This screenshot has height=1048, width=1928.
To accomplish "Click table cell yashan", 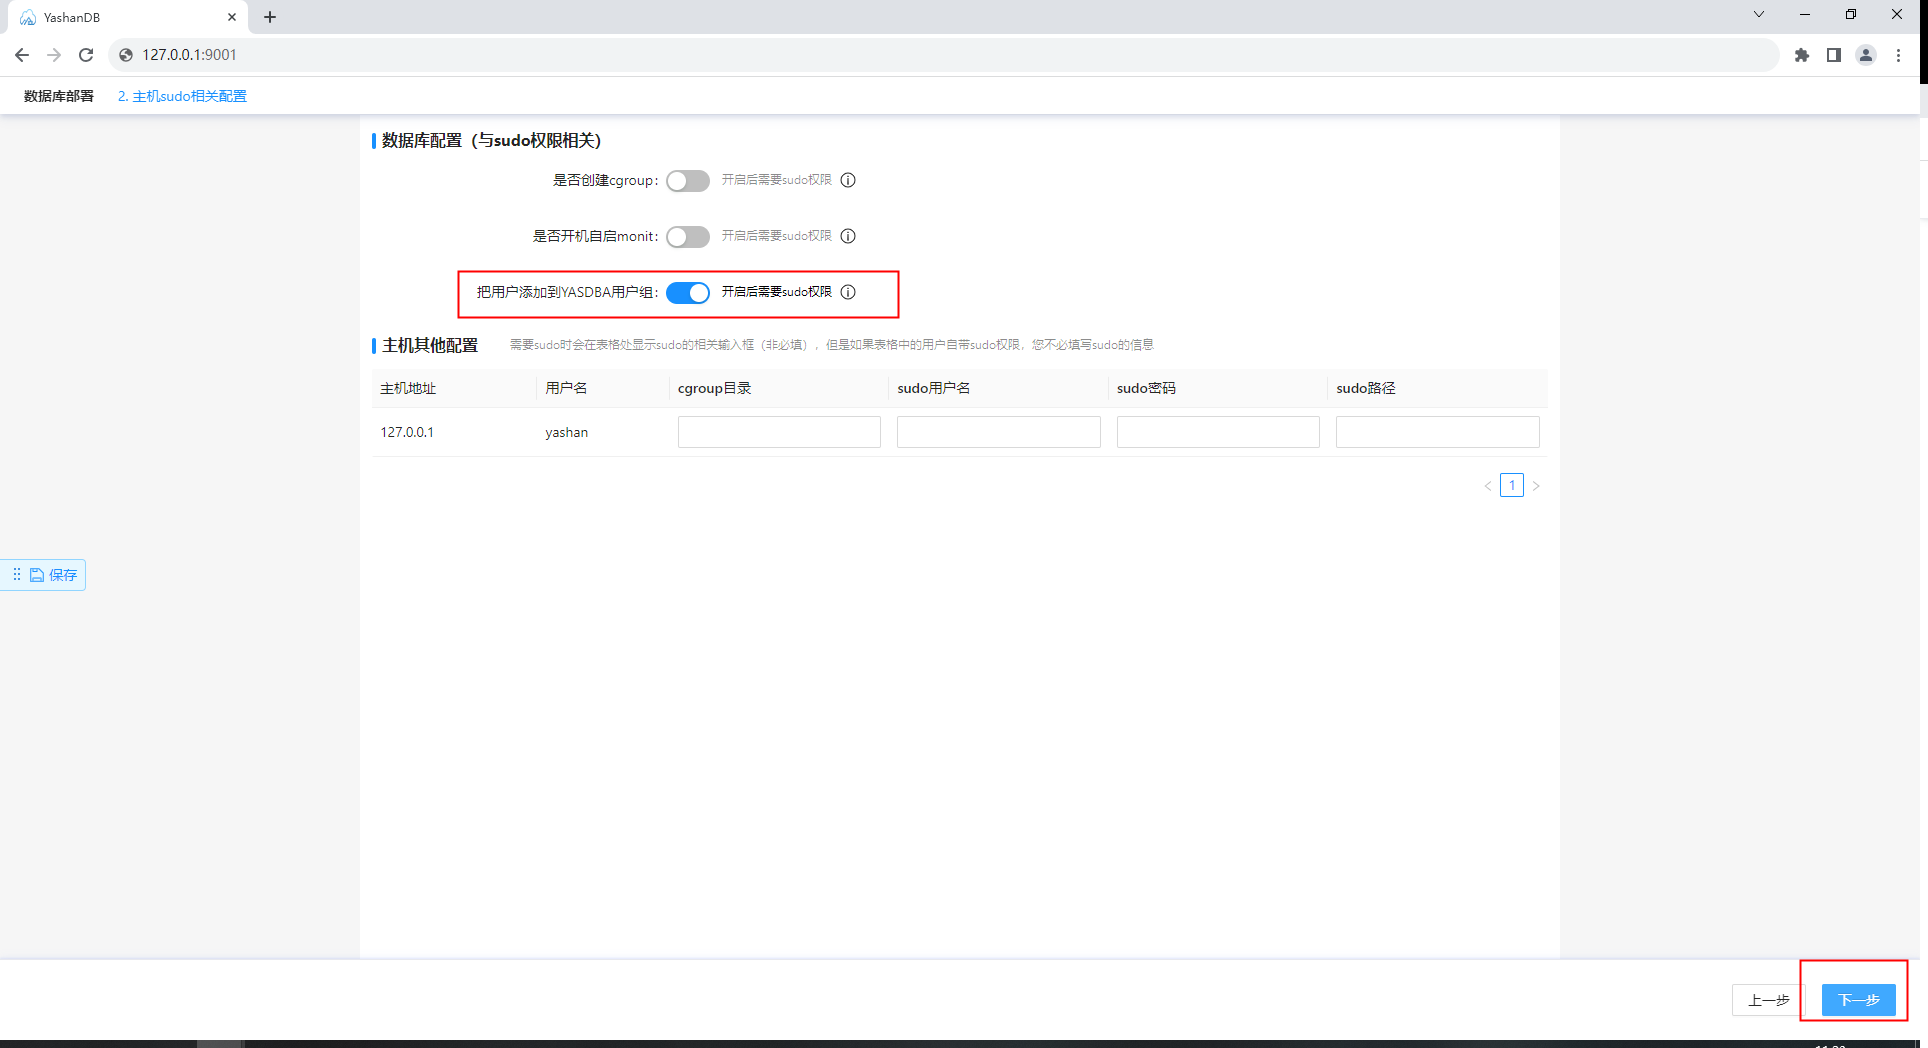I will (566, 432).
